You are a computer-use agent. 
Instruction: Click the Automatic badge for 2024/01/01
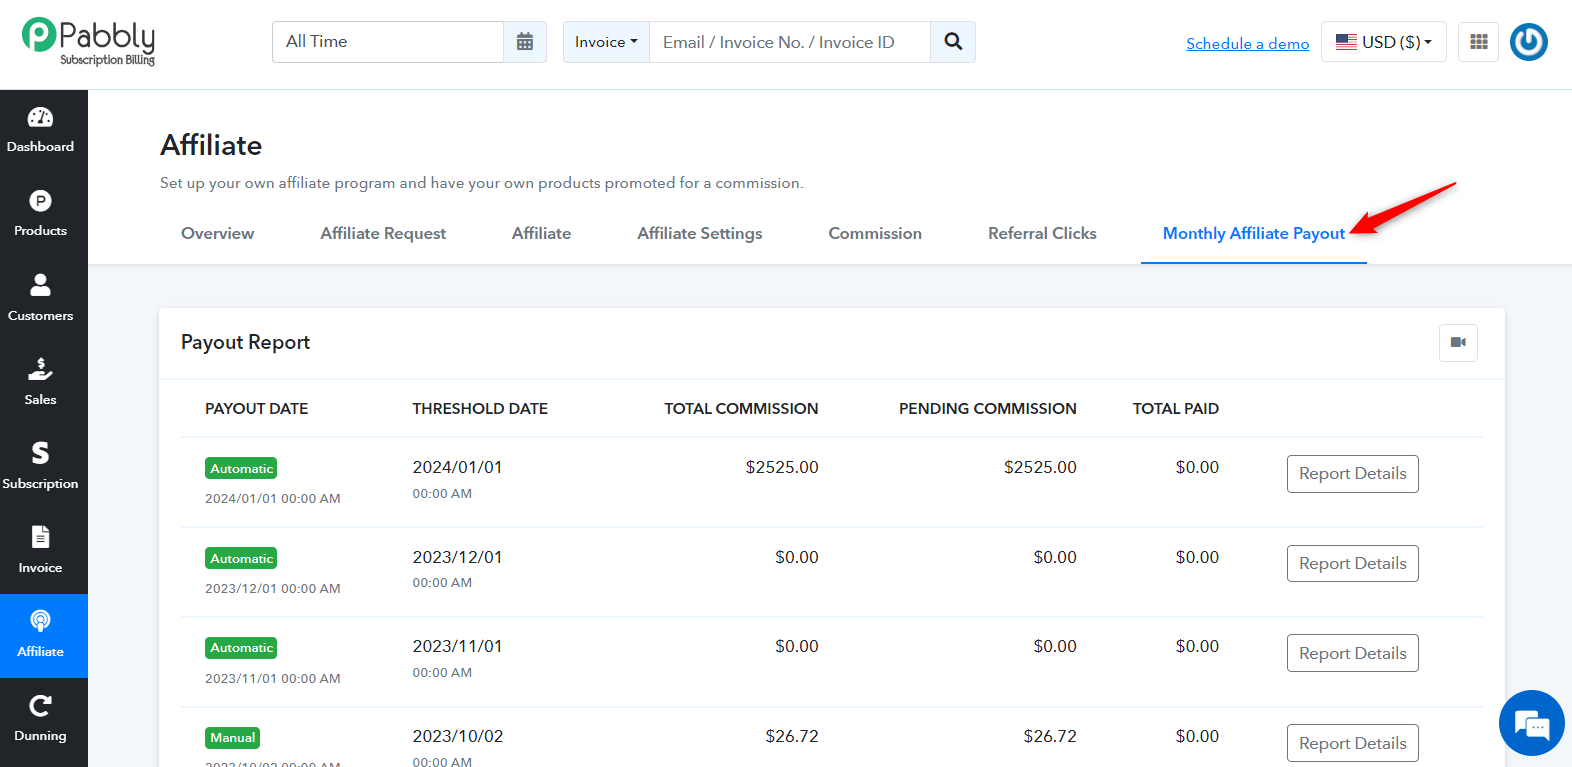click(x=241, y=468)
